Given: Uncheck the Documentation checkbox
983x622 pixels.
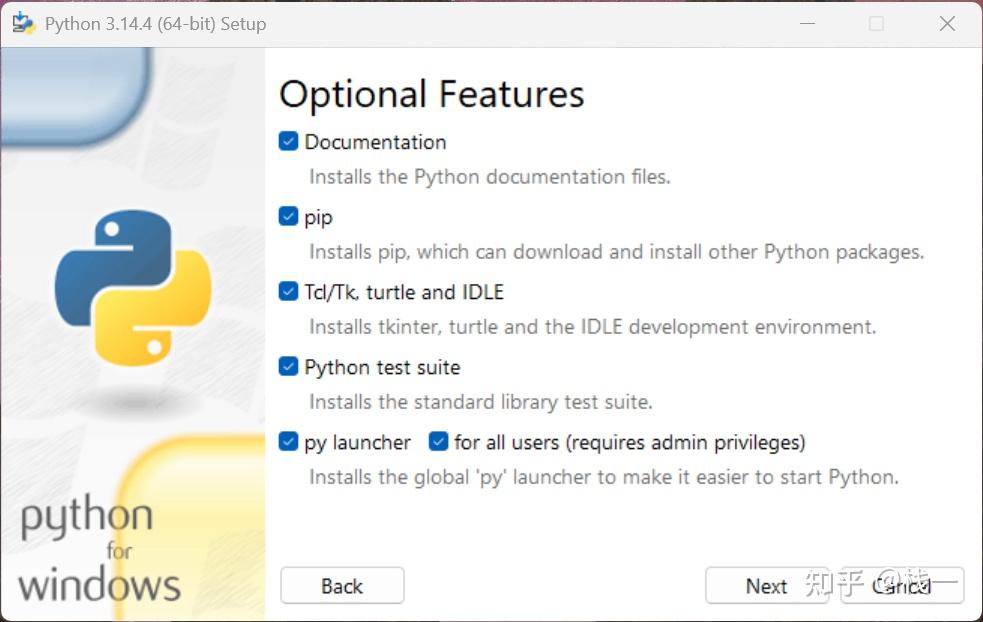Looking at the screenshot, I should click(x=288, y=141).
